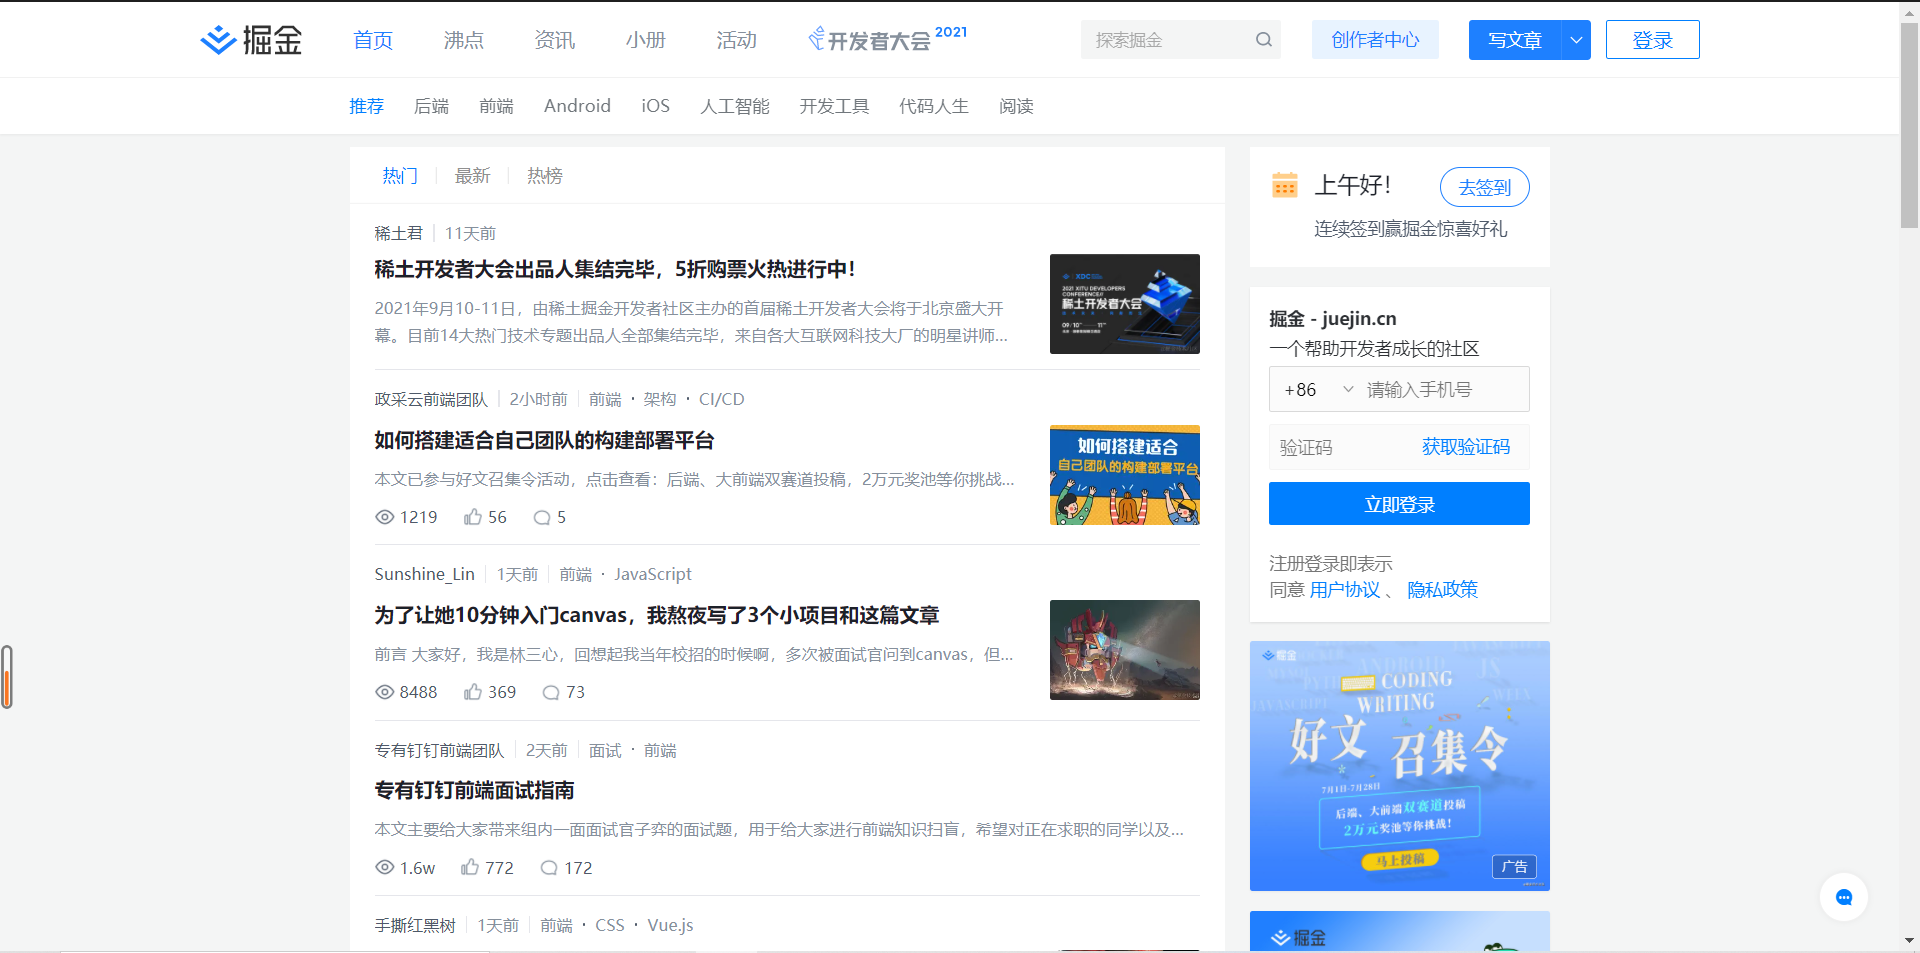The image size is (1920, 953).
Task: Click the canvas article robot thumbnail
Action: pos(1125,650)
